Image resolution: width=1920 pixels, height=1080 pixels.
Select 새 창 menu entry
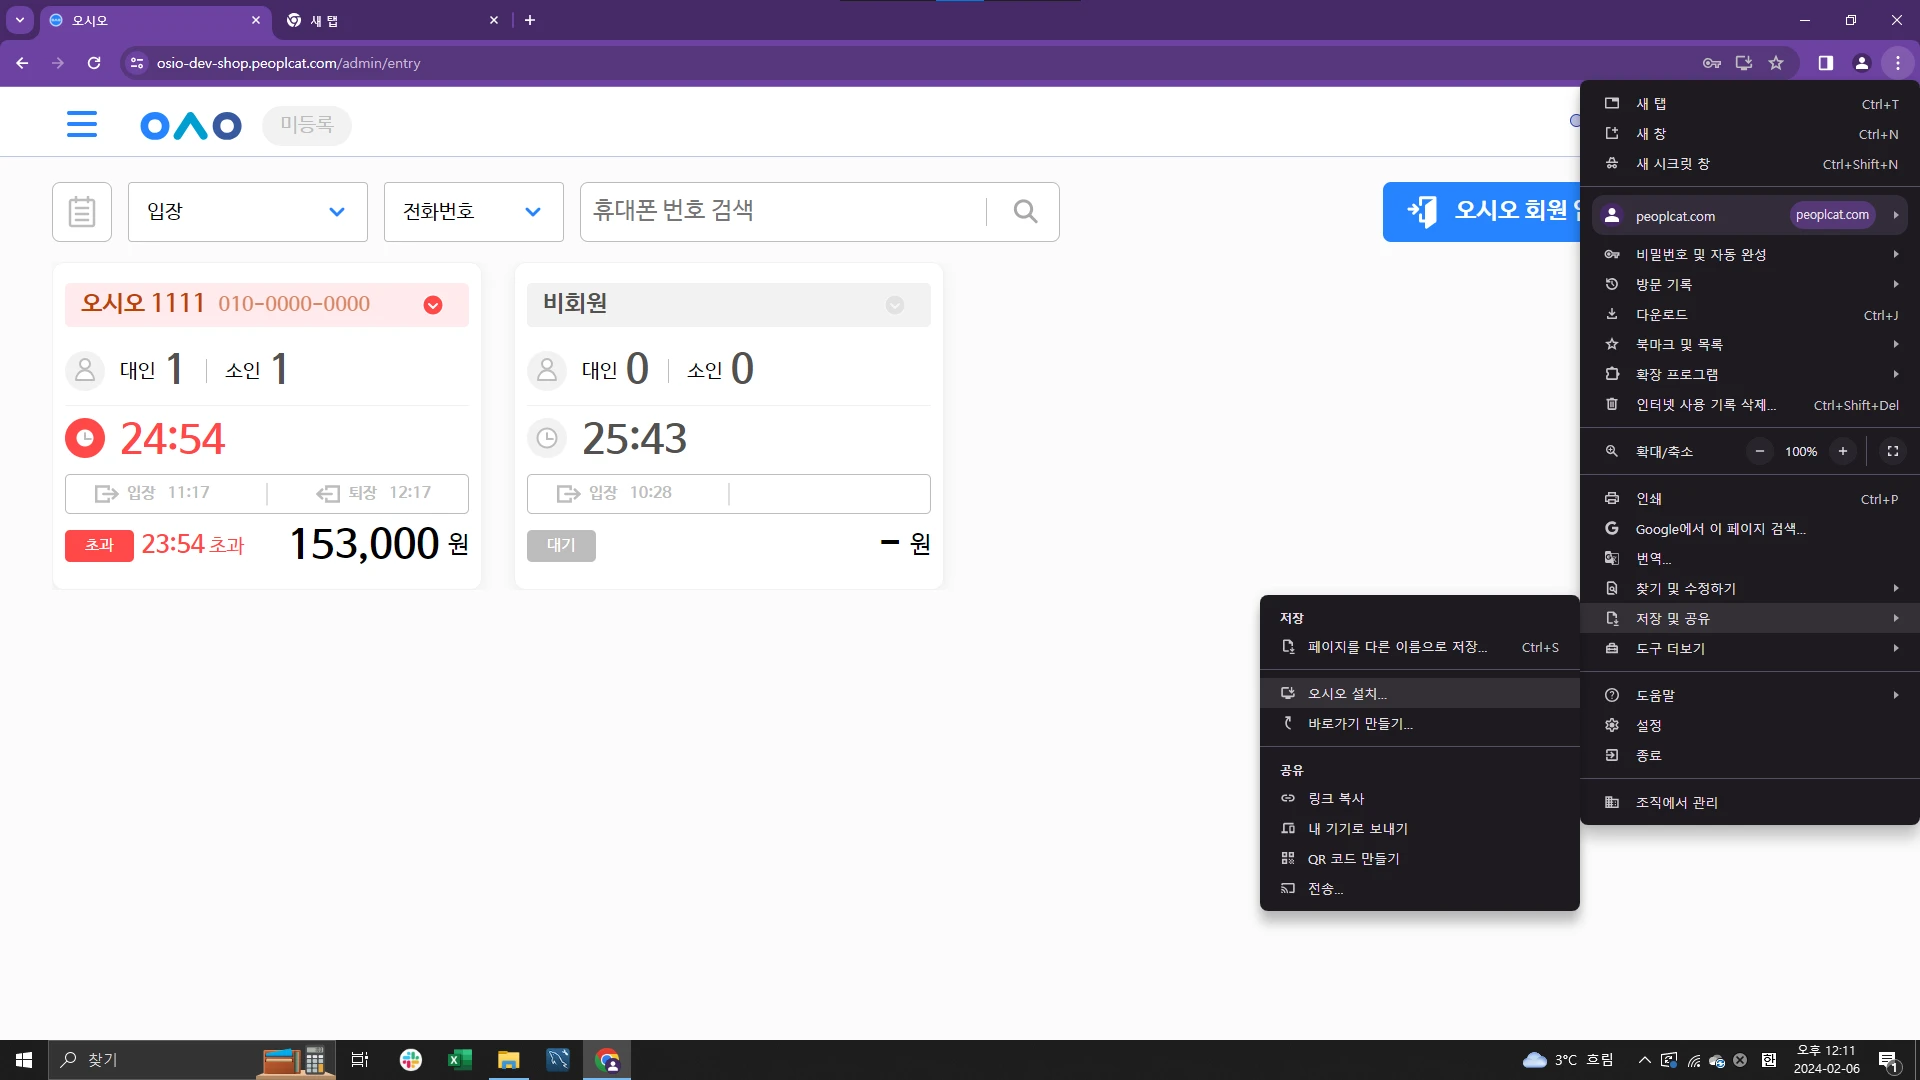[x=1750, y=134]
